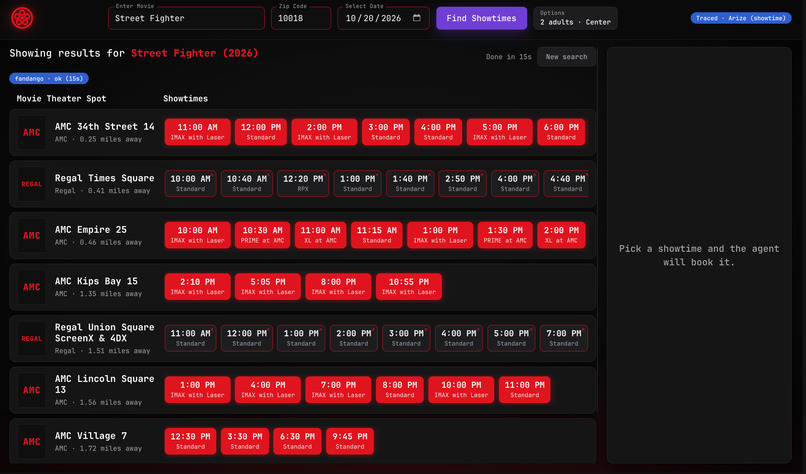Screen dimensions: 806x474
Task: Click the AMC Village 7 theater name
Action: [90, 435]
